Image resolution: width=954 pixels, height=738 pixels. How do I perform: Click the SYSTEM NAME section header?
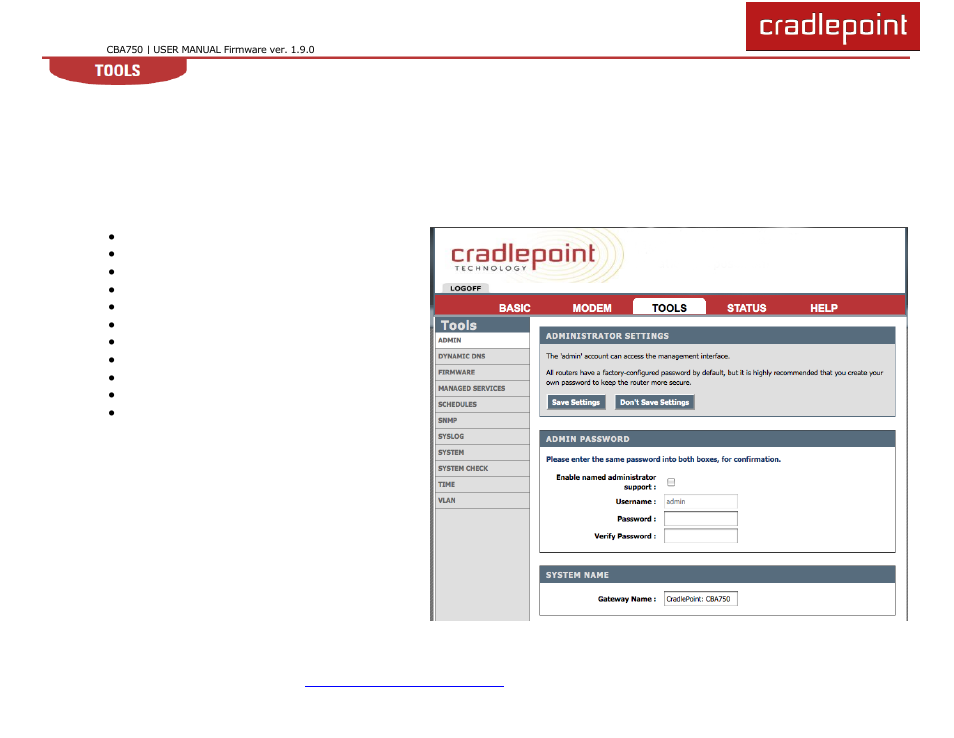[x=717, y=574]
